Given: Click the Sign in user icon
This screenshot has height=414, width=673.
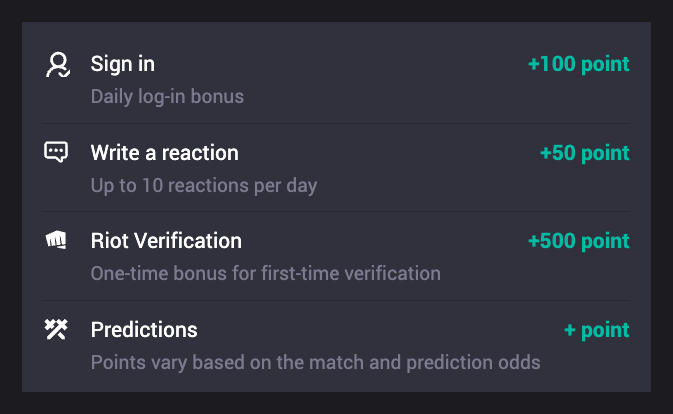Looking at the screenshot, I should tap(58, 65).
